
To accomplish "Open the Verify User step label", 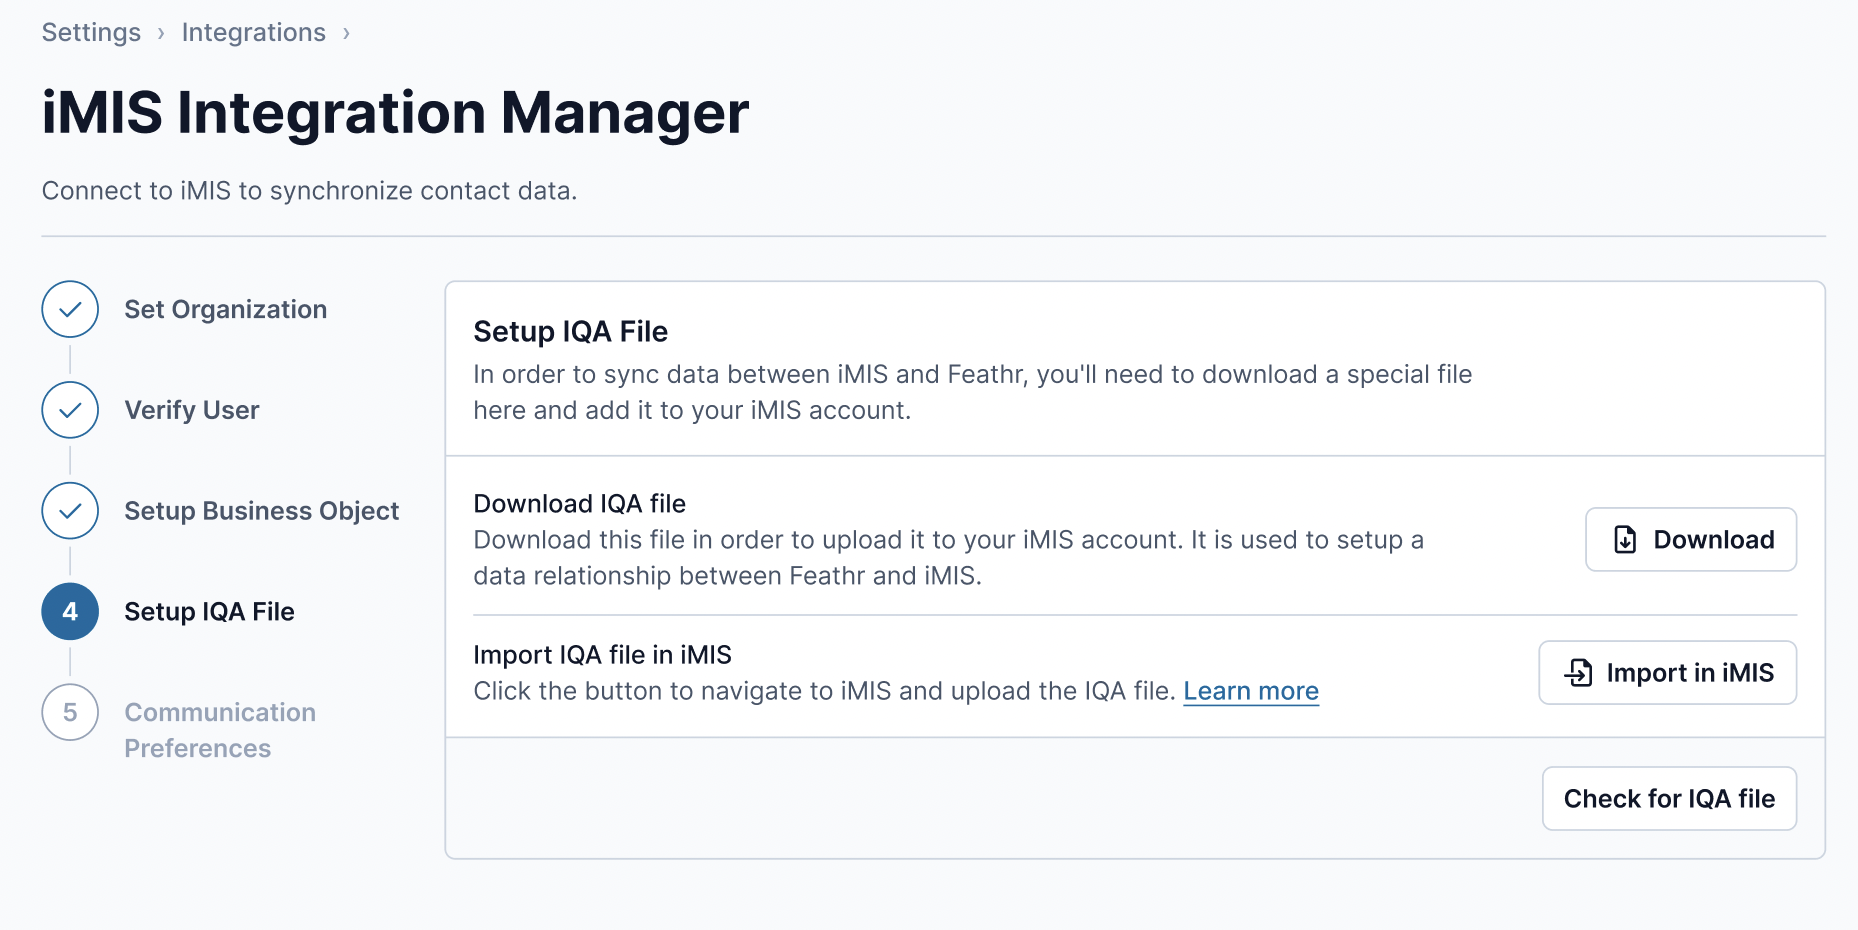I will 191,410.
